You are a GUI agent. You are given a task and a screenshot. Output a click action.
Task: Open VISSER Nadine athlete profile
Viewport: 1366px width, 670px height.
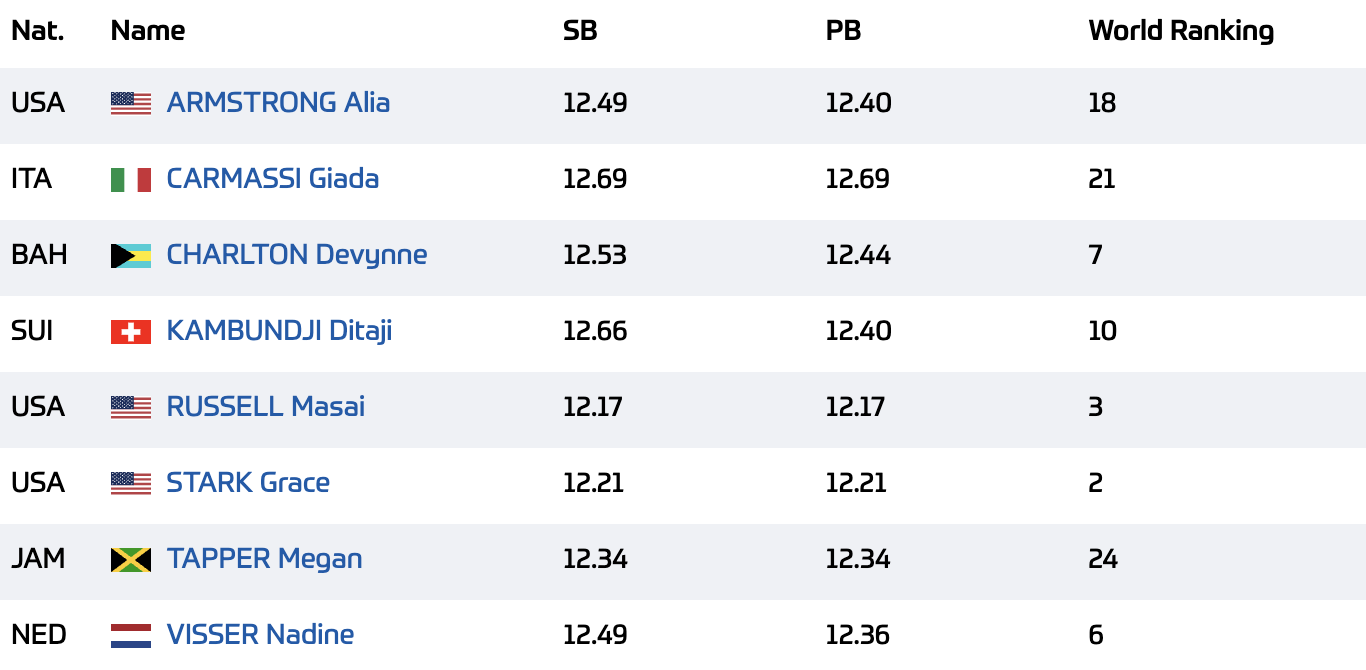point(260,635)
